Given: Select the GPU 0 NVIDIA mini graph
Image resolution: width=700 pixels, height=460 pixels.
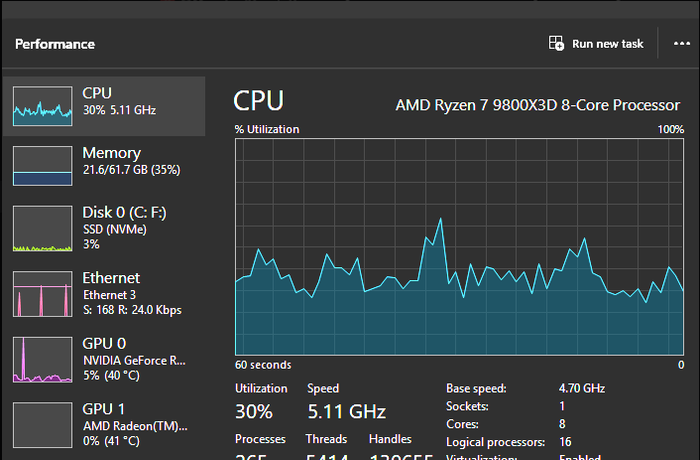Looking at the screenshot, I should click(42, 360).
